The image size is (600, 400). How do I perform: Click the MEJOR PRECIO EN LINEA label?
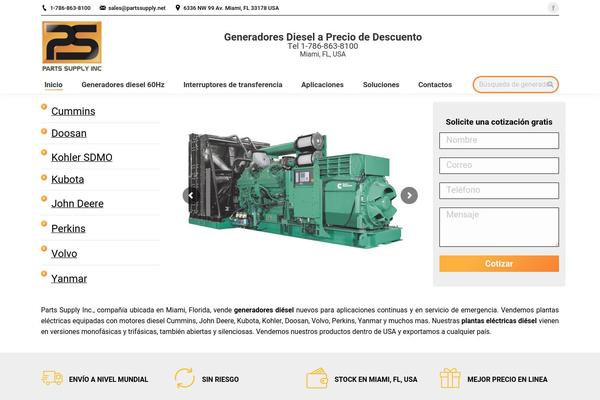tap(507, 379)
